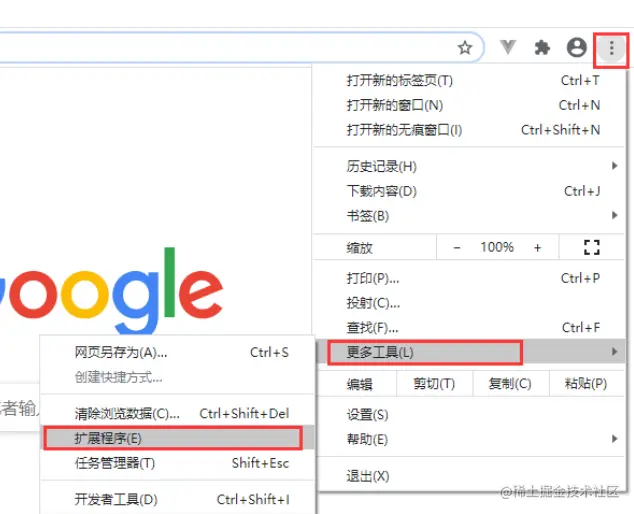The image size is (634, 514).
Task: Select 退出(X) to quit Chrome
Action: click(x=471, y=476)
